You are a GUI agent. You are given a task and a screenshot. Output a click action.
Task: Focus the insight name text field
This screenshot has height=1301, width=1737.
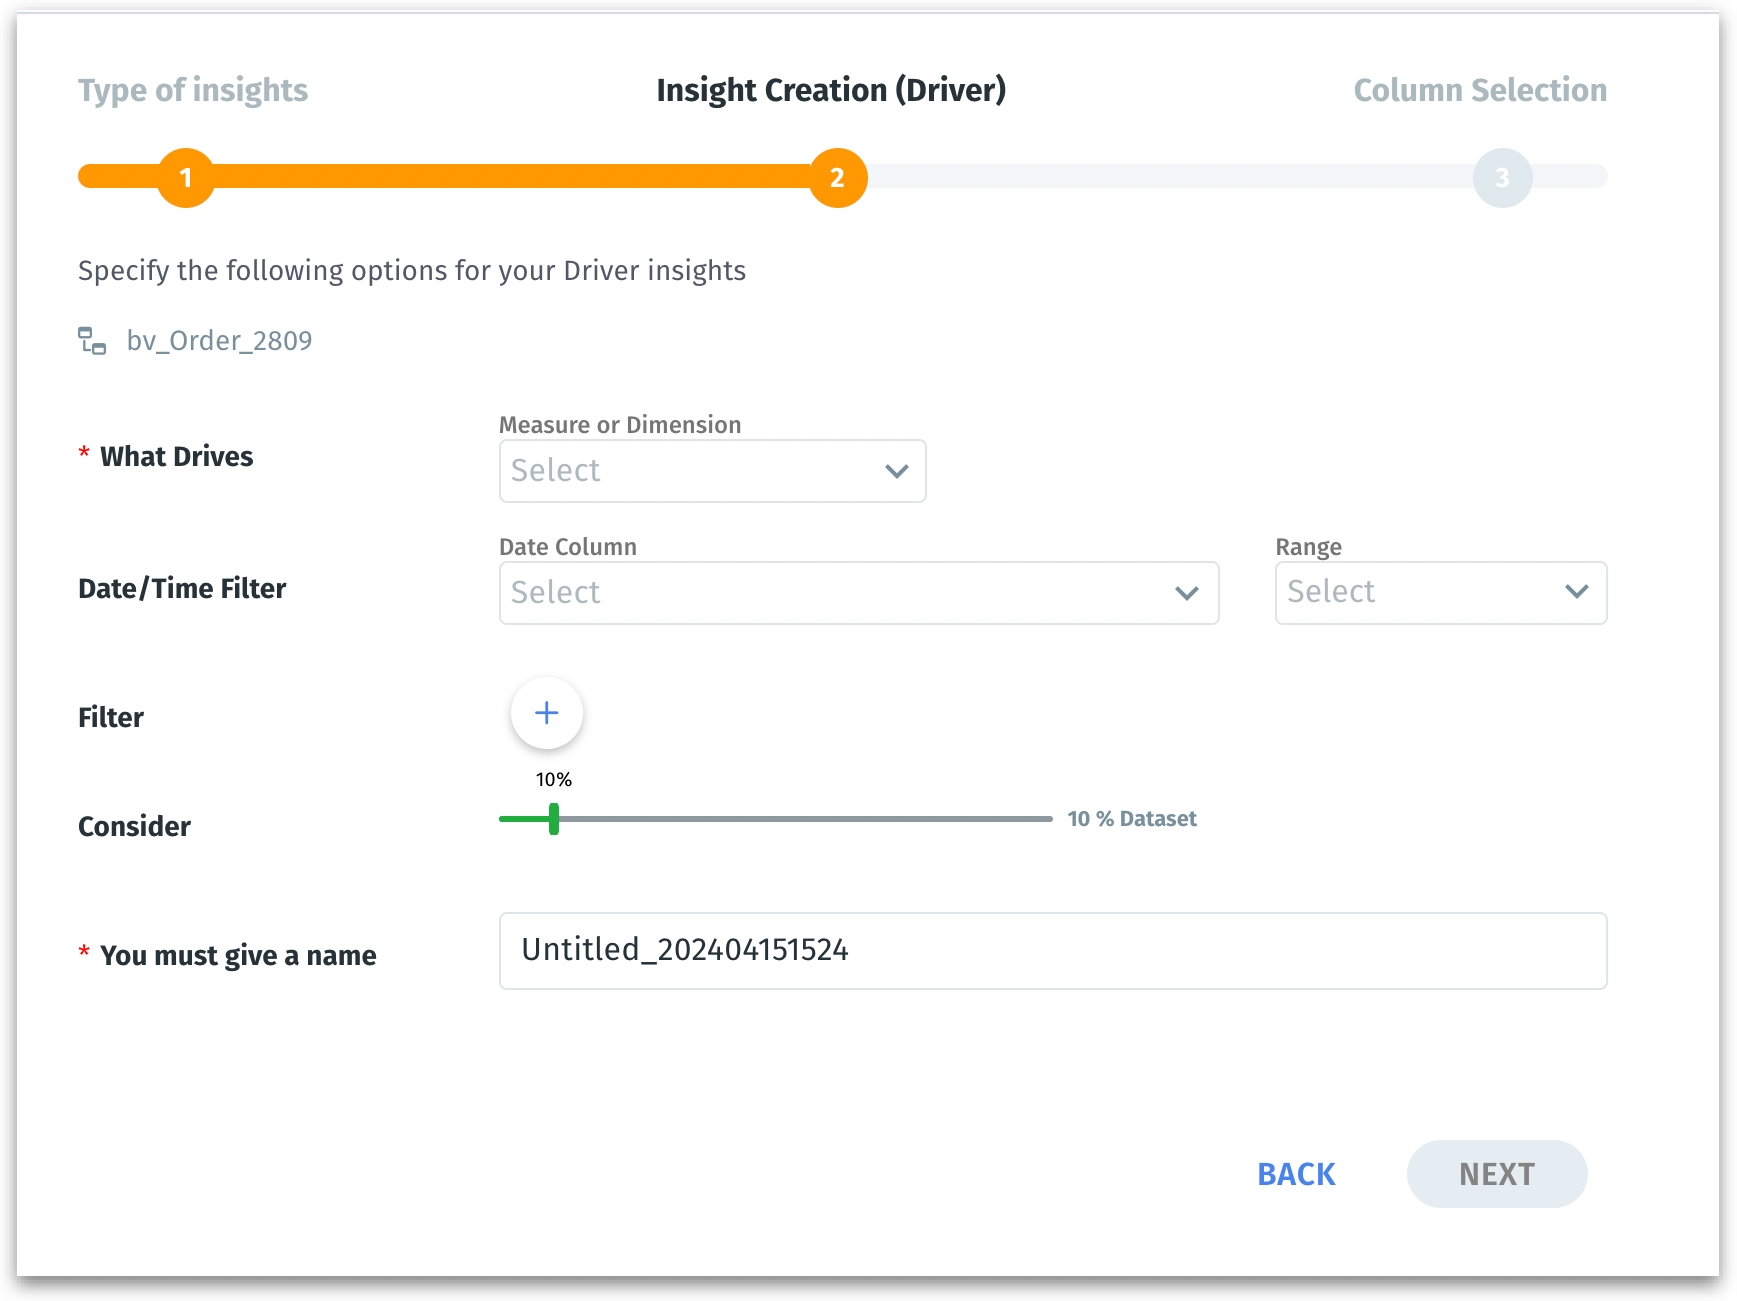pyautogui.click(x=1052, y=950)
